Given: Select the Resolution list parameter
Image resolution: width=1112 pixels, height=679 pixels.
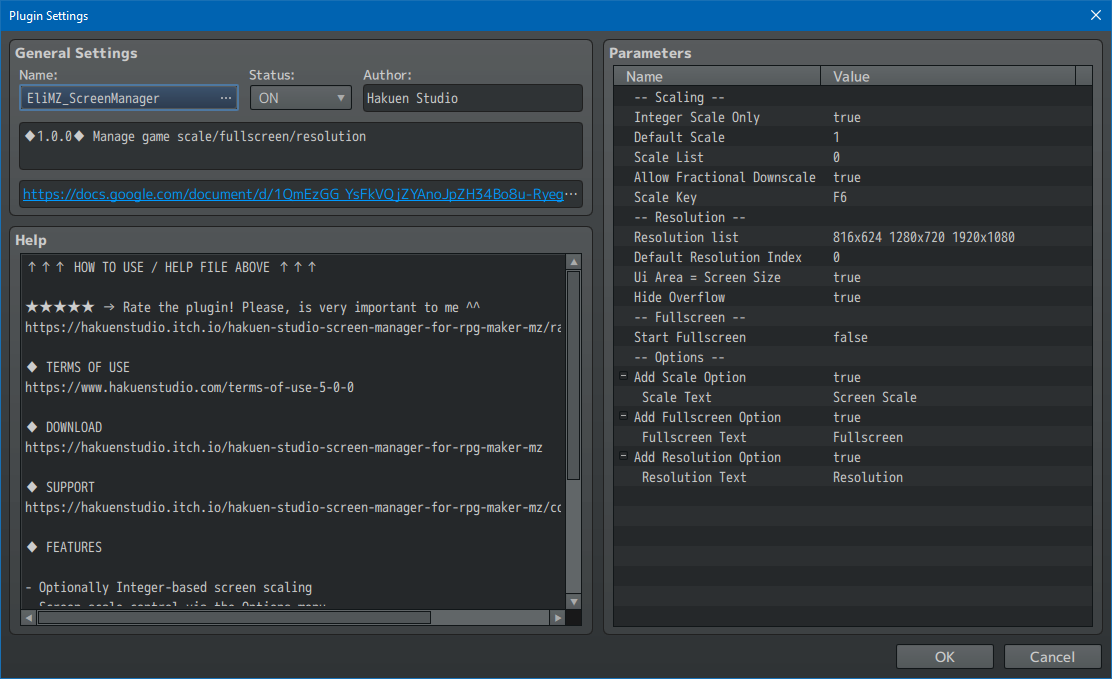Looking at the screenshot, I should coord(852,237).
